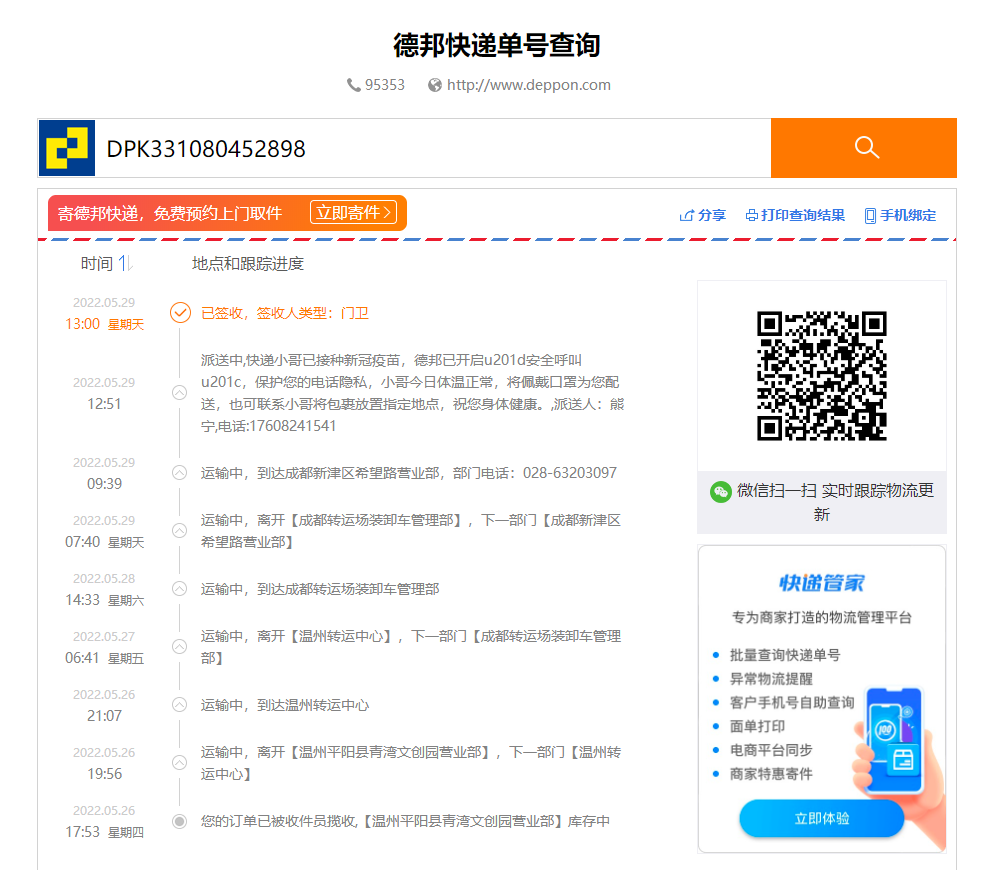The image size is (998, 870).
Task: Click the status circle for the 07:40 entry
Action: [179, 531]
